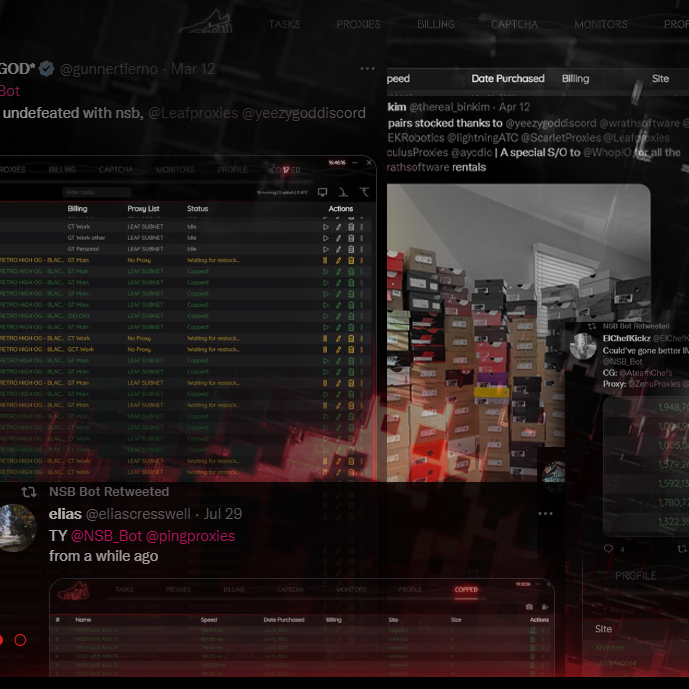Image resolution: width=689 pixels, height=689 pixels.
Task: Click delete trash icon on GT Work other row
Action: click(350, 238)
